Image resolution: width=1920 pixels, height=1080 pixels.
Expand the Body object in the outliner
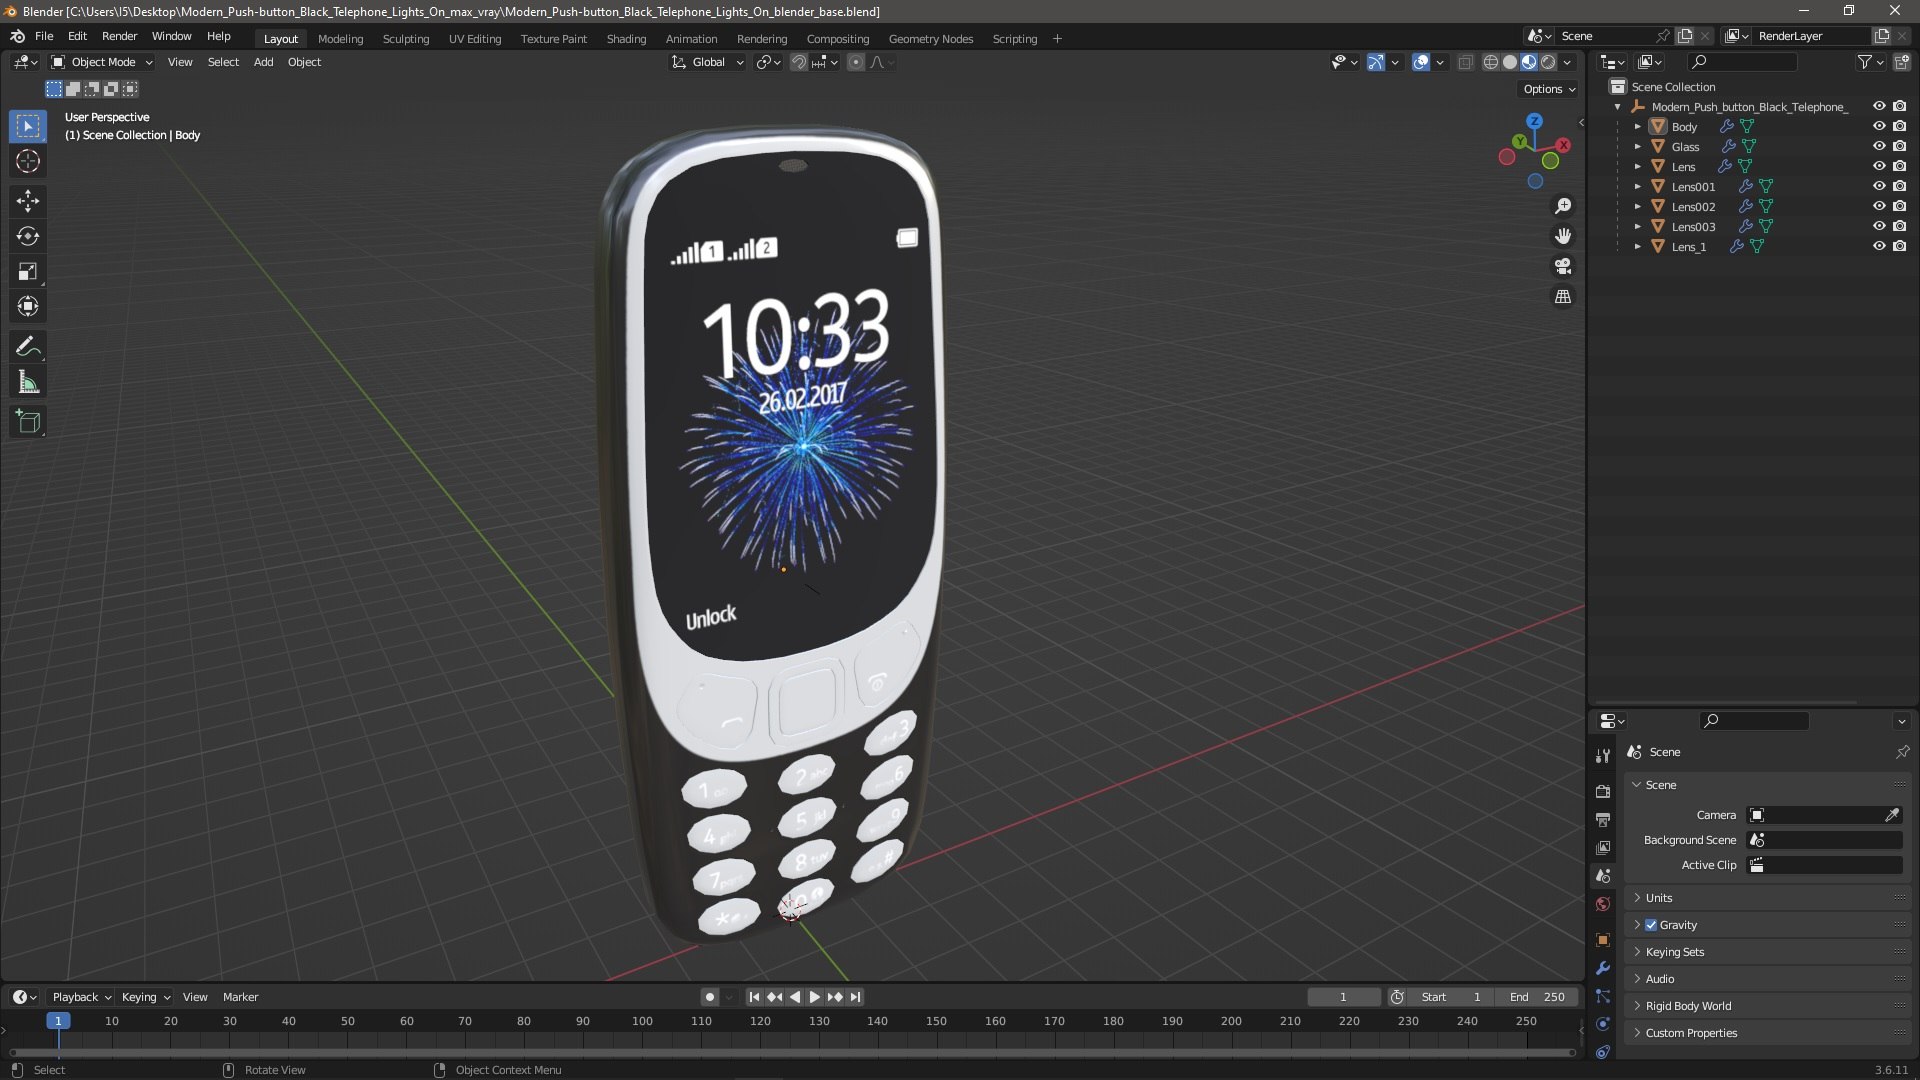coord(1637,127)
